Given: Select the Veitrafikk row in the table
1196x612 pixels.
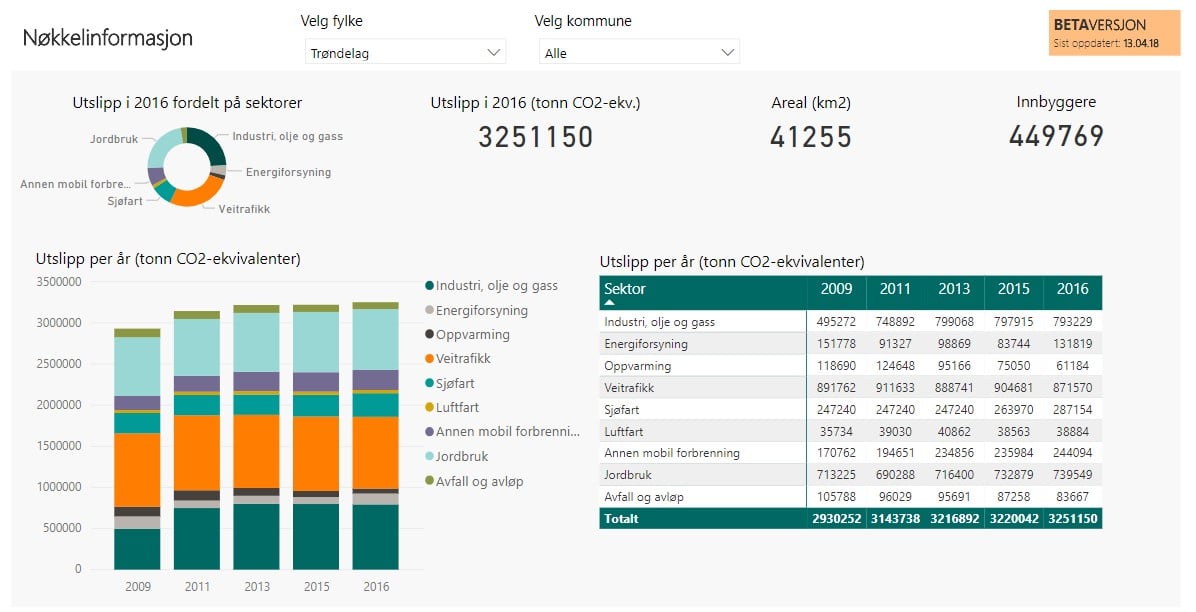Looking at the screenshot, I should point(850,388).
